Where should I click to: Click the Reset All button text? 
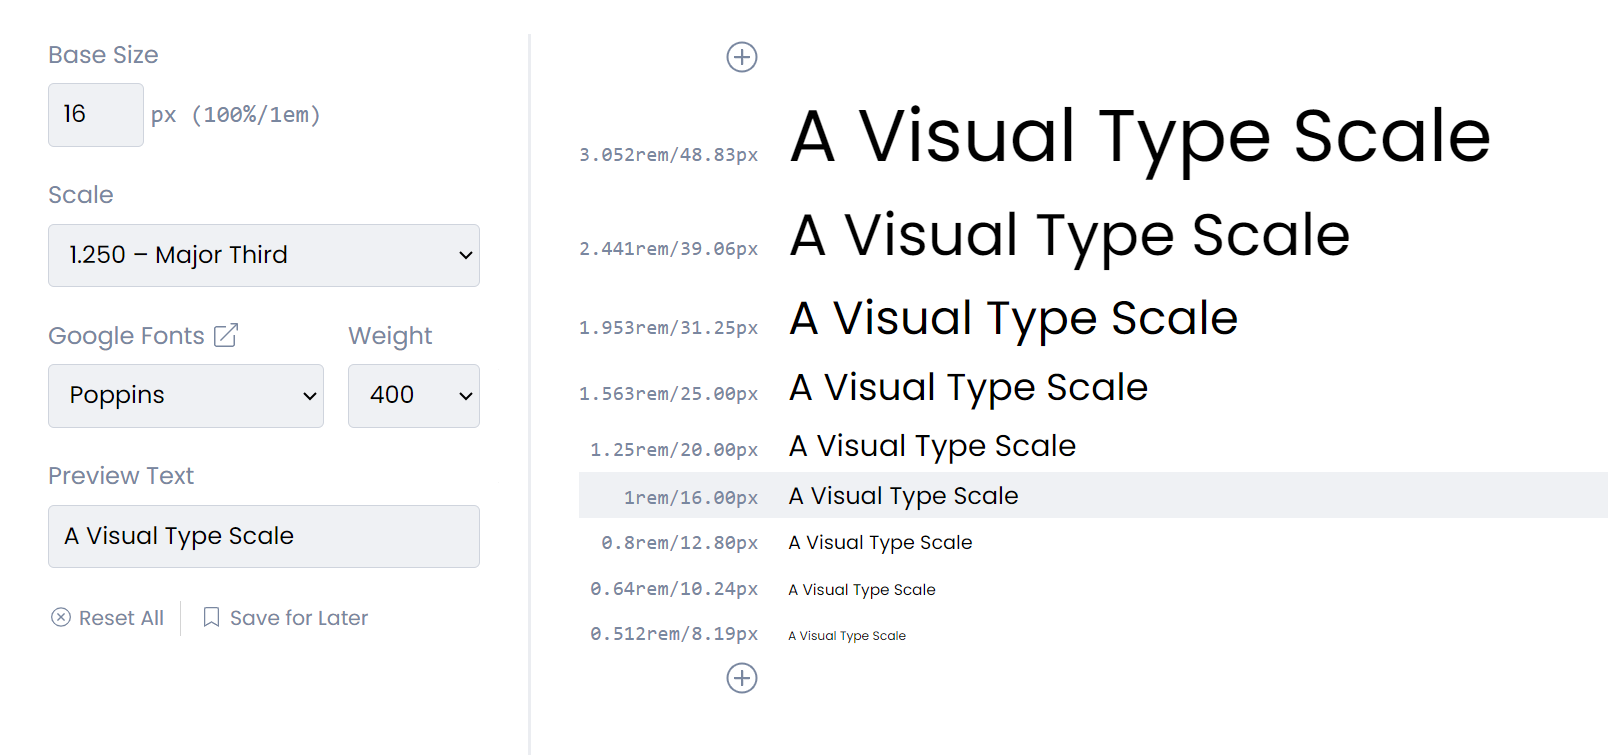pyautogui.click(x=121, y=618)
